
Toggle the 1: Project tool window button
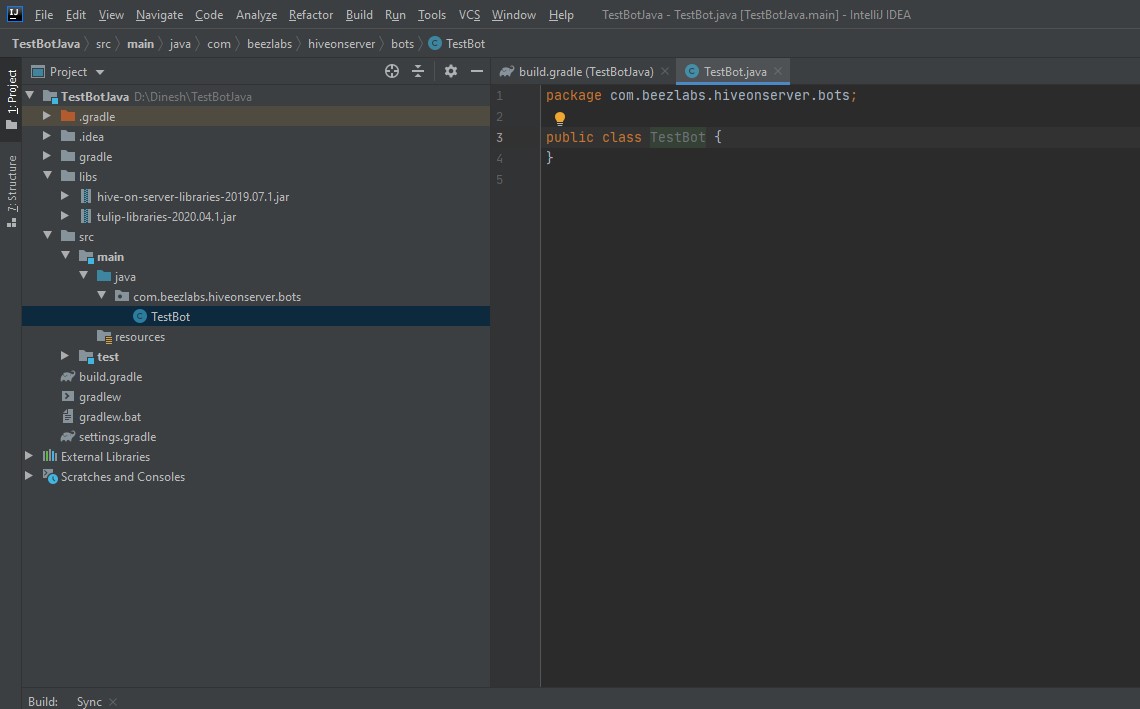[12, 100]
